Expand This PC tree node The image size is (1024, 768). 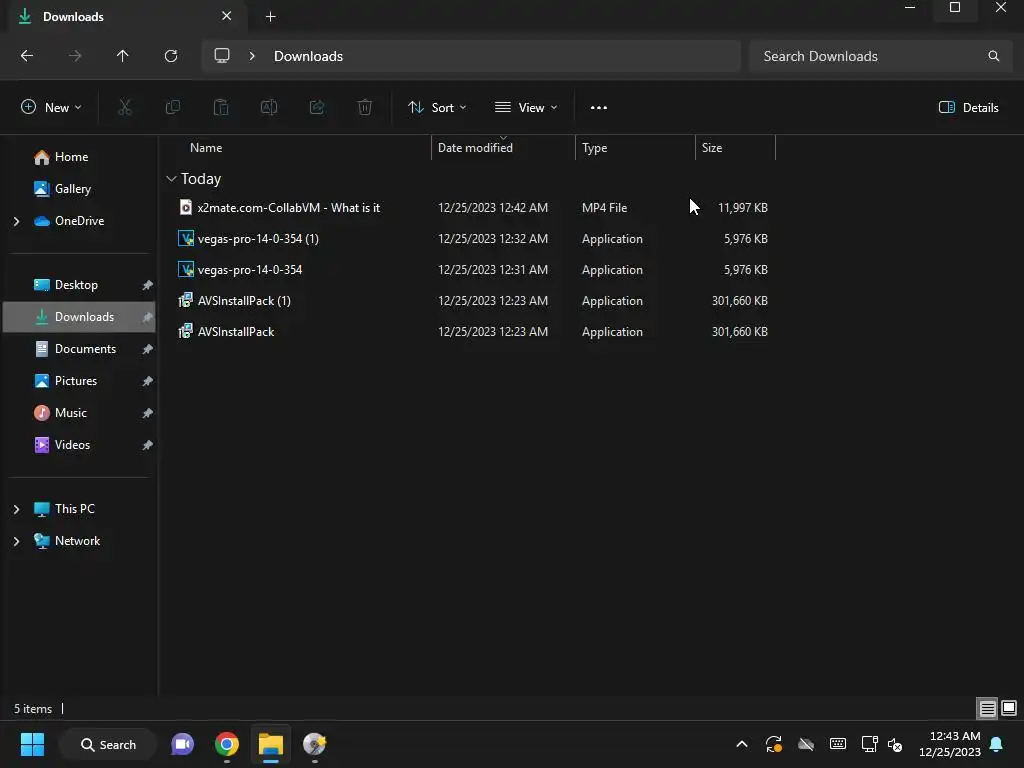[x=16, y=509]
